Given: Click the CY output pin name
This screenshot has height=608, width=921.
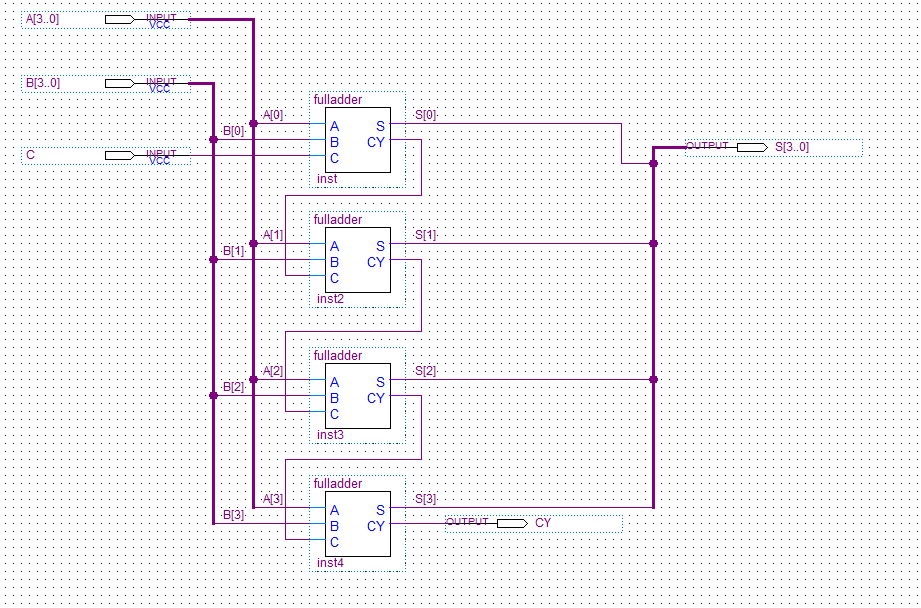Looking at the screenshot, I should (543, 523).
